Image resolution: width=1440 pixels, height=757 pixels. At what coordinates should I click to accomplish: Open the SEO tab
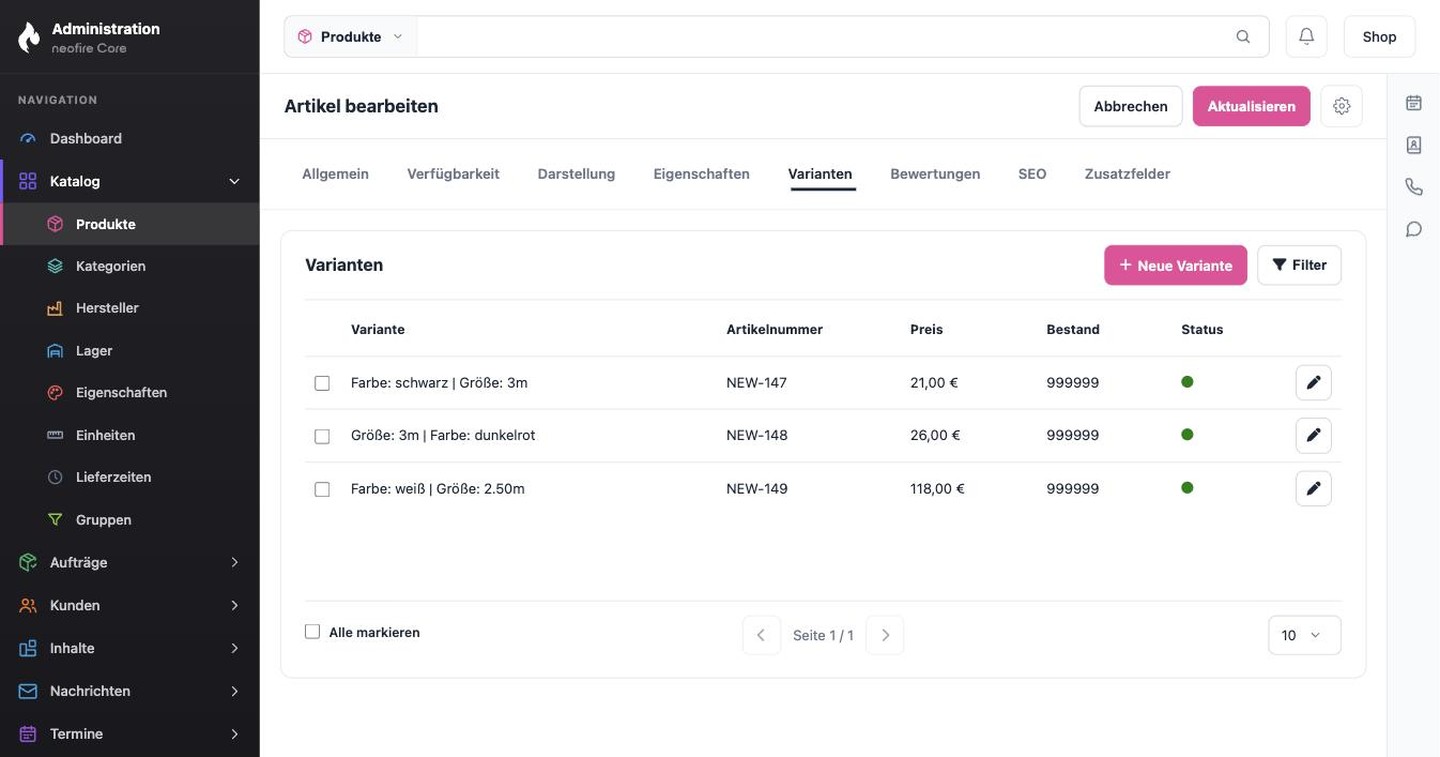pos(1032,174)
